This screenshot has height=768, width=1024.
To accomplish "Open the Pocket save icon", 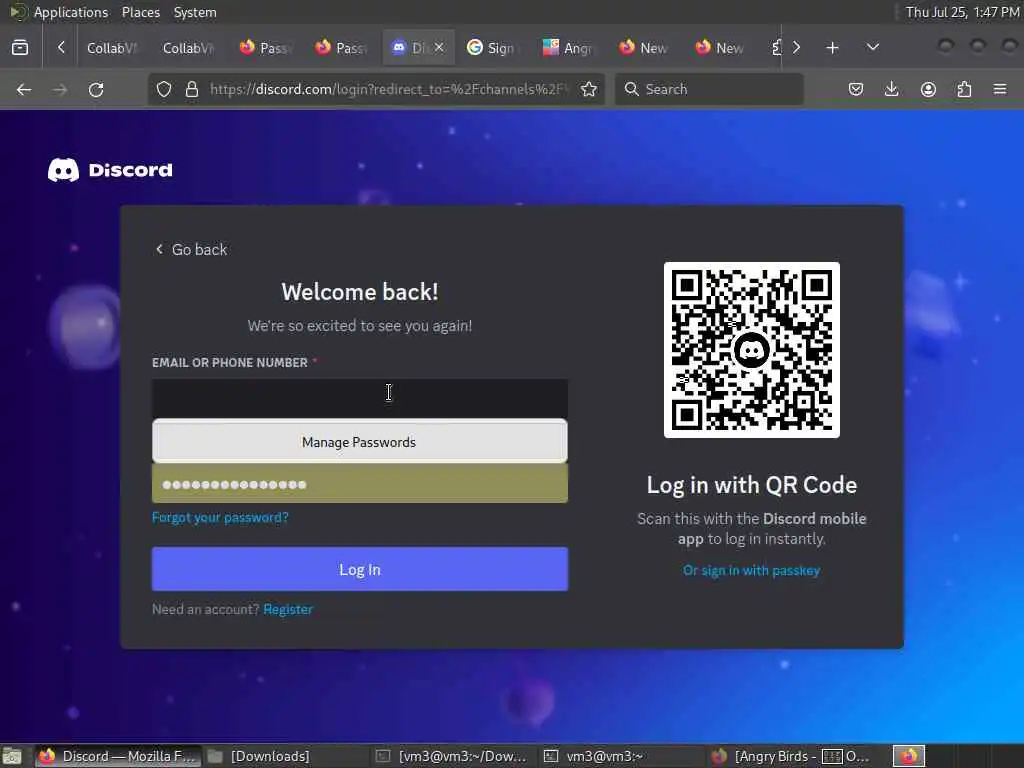I will tap(856, 89).
